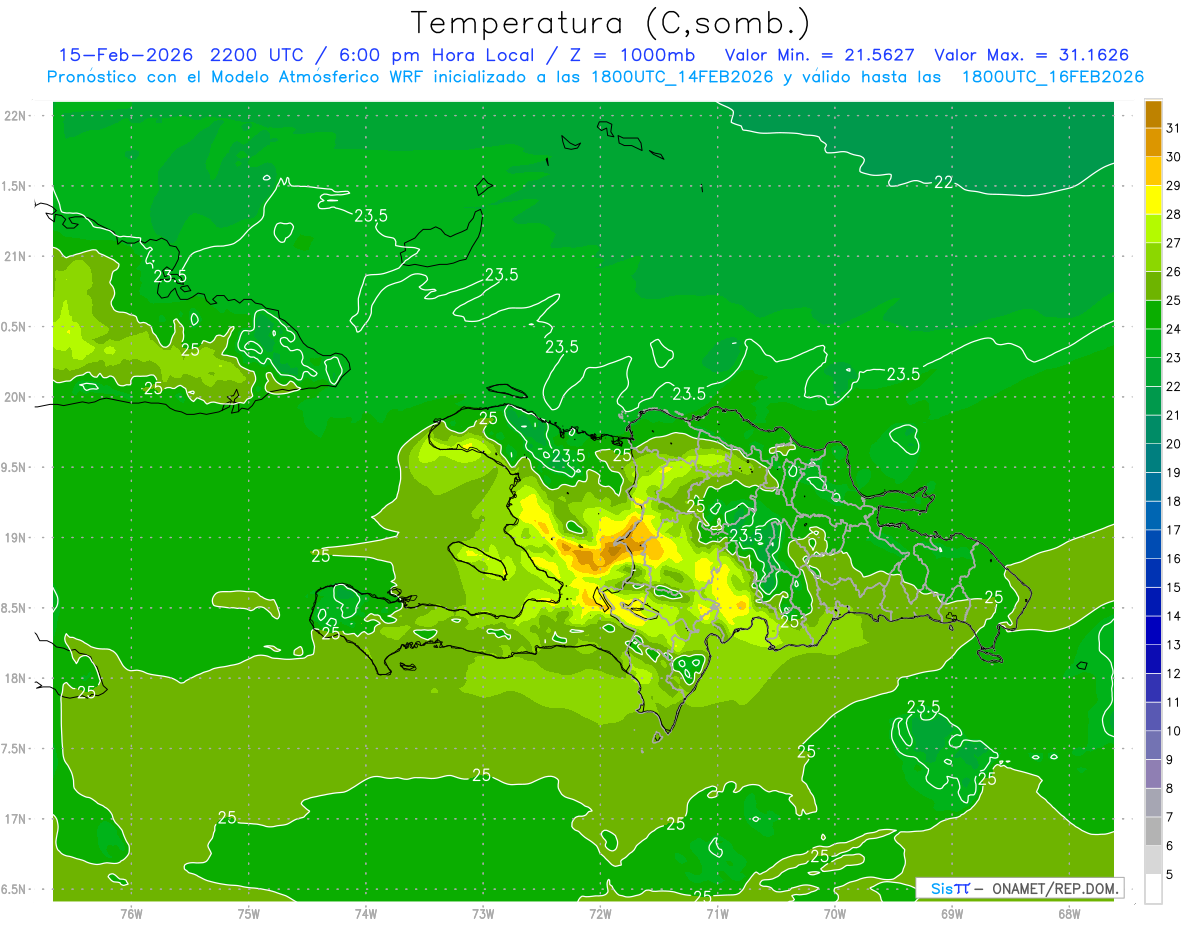This screenshot has width=1200, height=927.
Task: Click the "22N" latitude axis label
Action: pos(17,115)
